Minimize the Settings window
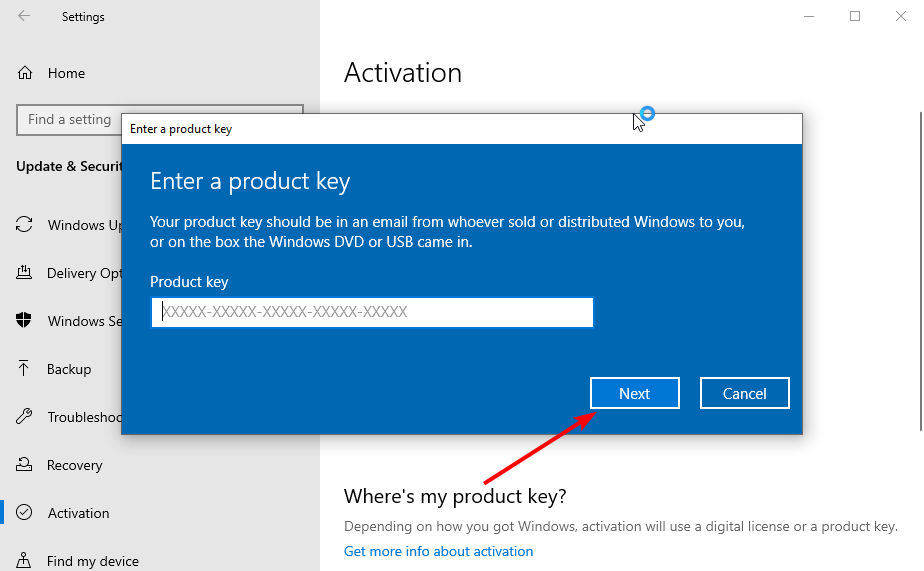 tap(808, 16)
